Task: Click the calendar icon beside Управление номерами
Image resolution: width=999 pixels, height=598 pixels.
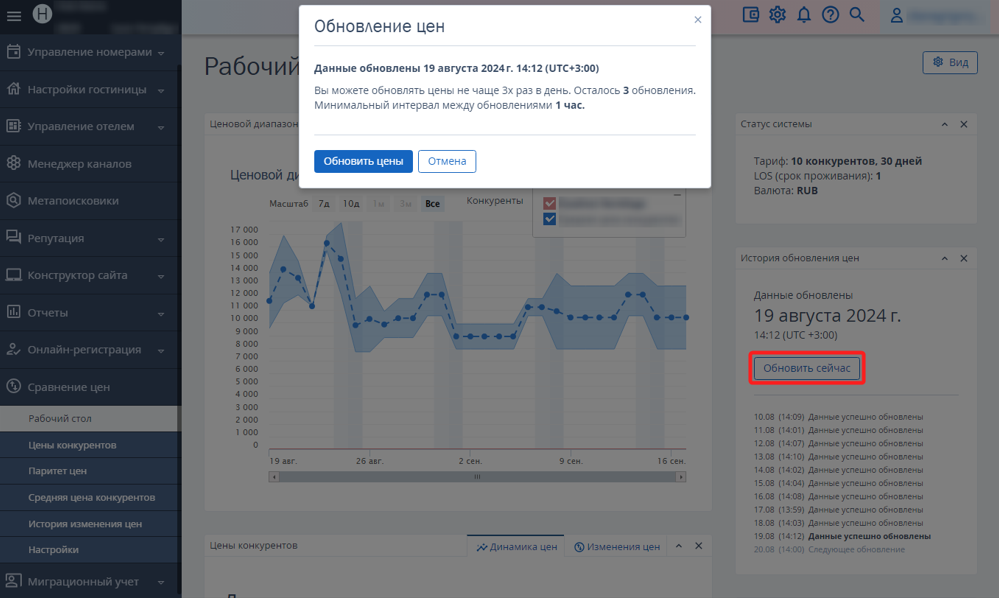Action: [13, 52]
